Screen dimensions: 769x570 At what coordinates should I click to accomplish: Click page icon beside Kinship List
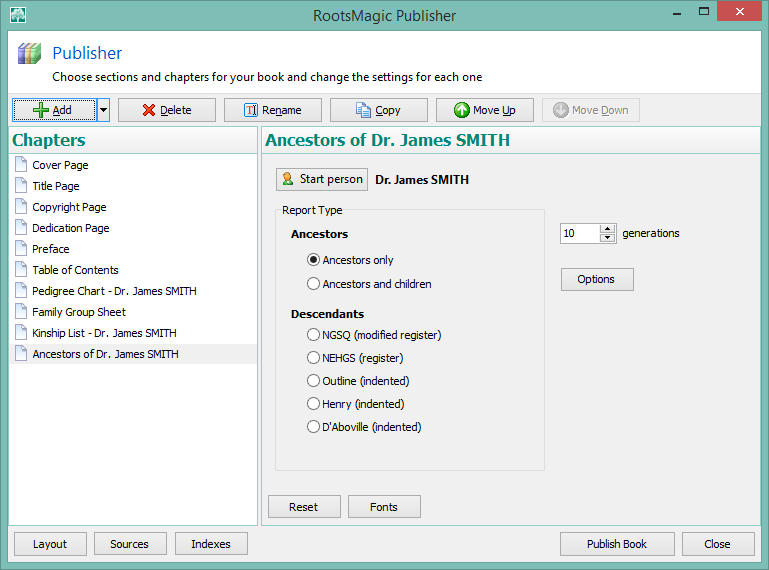pos(21,333)
